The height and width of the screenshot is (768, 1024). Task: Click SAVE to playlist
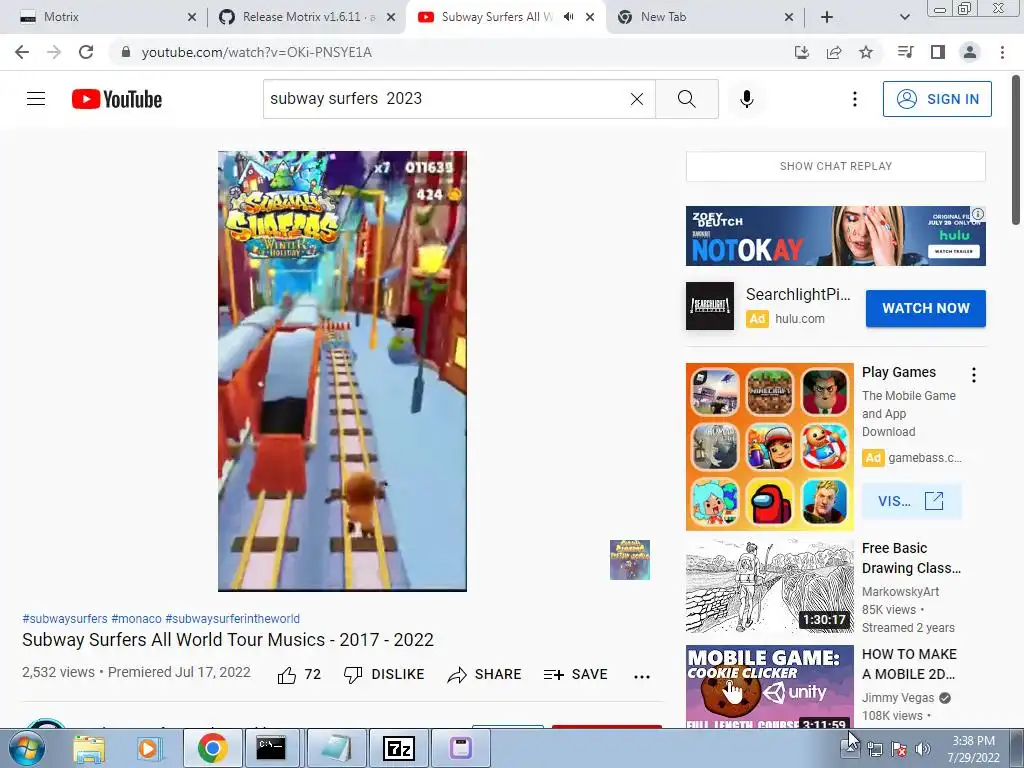575,675
